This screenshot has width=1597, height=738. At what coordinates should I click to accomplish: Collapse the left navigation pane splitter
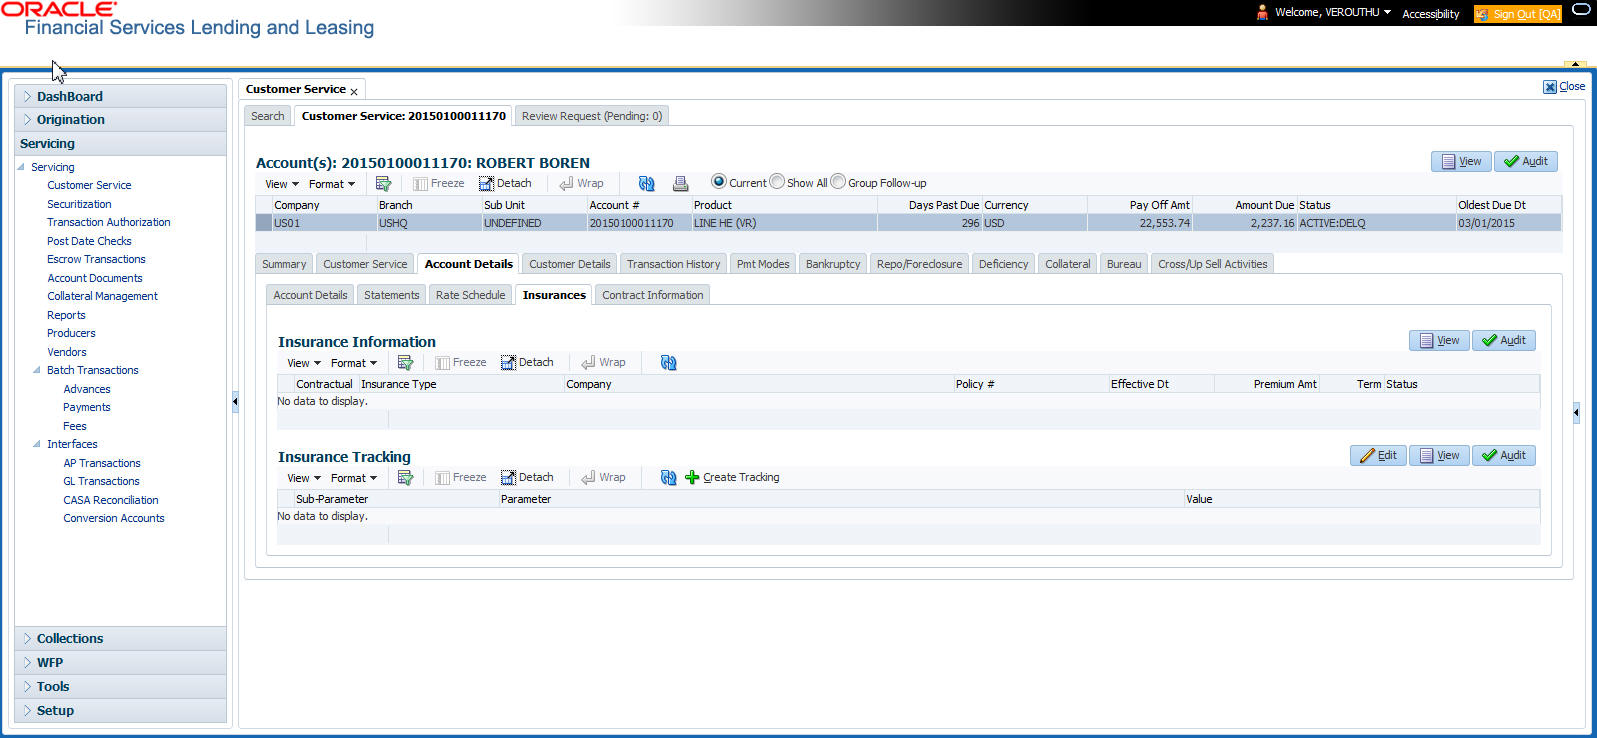(235, 401)
